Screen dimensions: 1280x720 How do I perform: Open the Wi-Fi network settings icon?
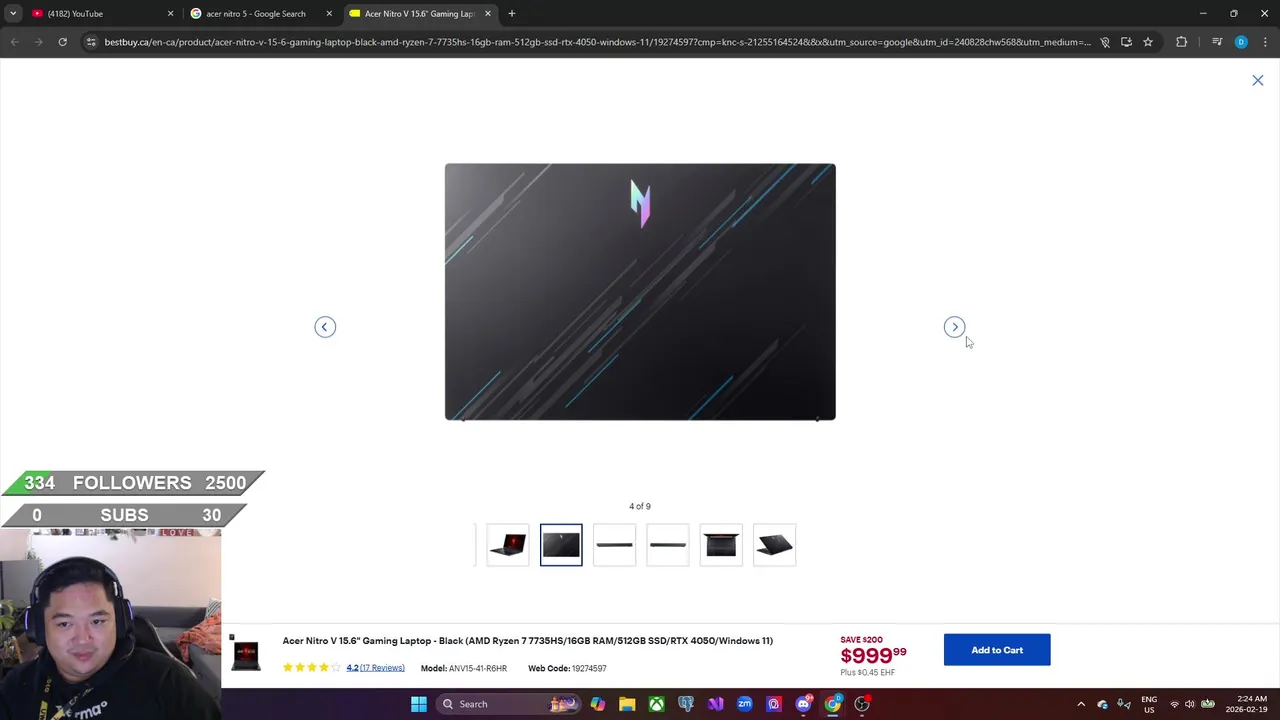[x=1175, y=704]
